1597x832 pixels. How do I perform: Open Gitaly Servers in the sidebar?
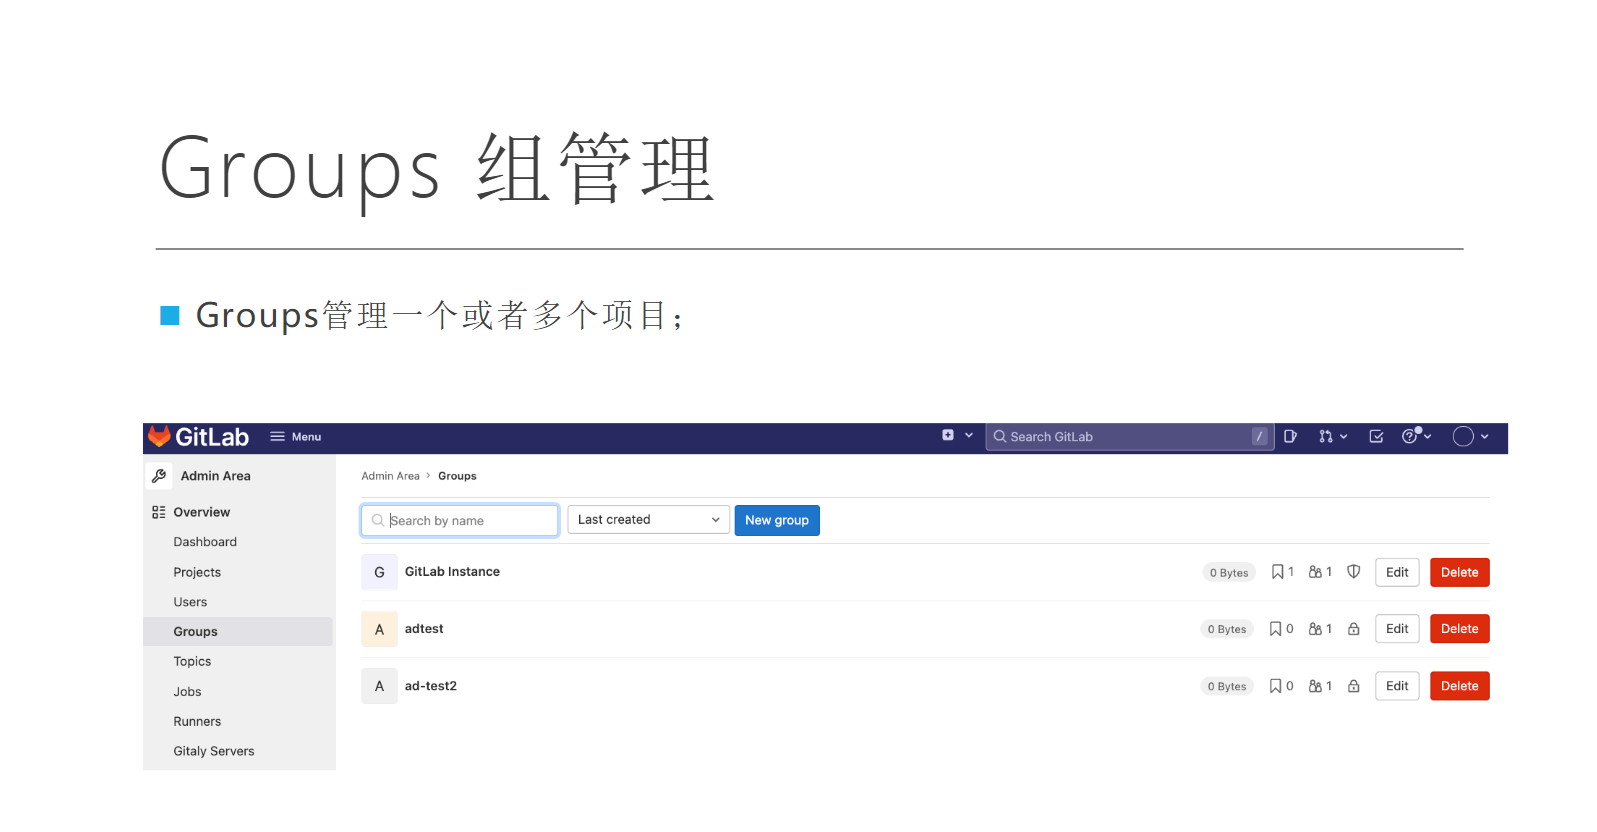coord(214,751)
